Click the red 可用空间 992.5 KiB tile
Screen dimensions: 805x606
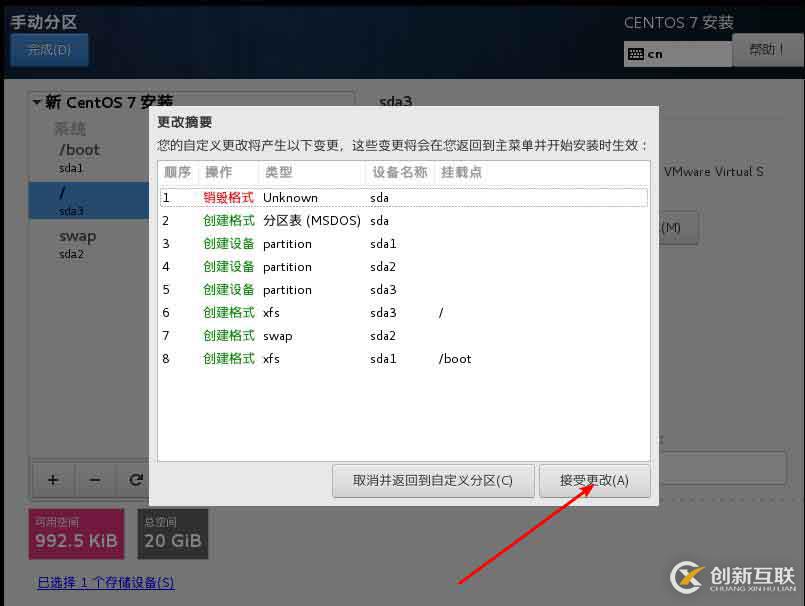75,534
